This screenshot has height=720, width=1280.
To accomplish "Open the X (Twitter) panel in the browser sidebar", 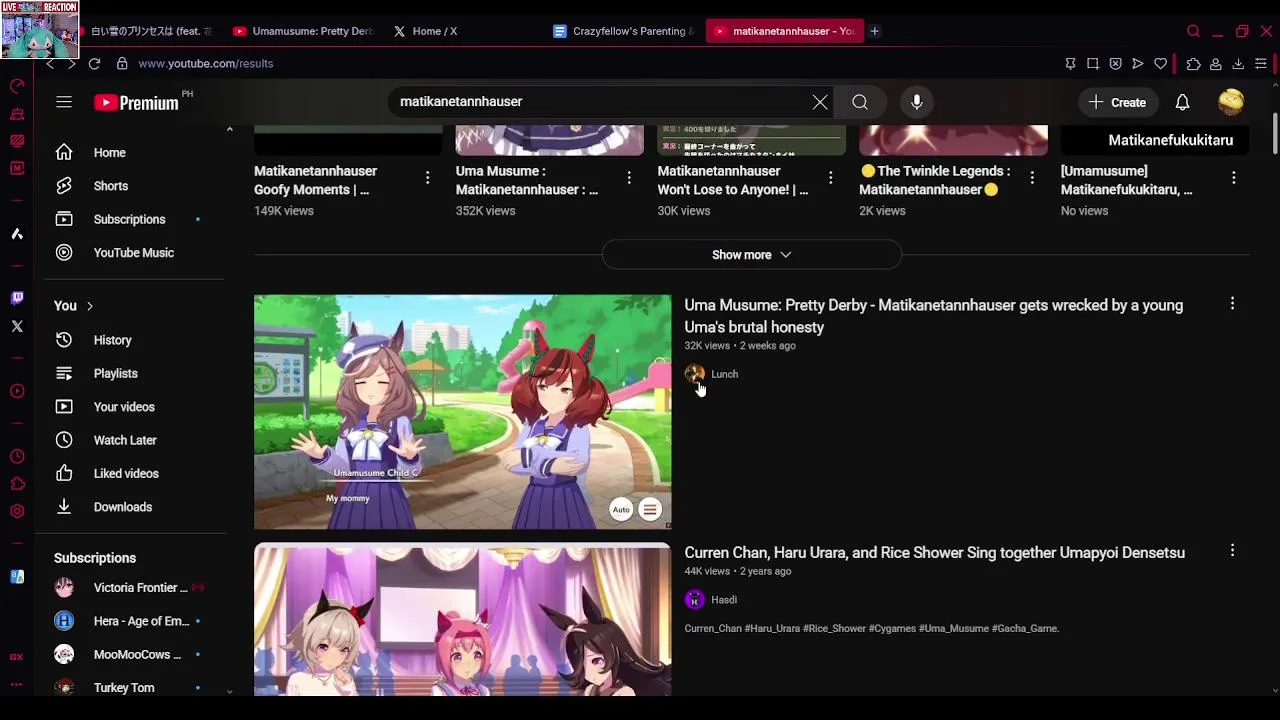I will 17,326.
